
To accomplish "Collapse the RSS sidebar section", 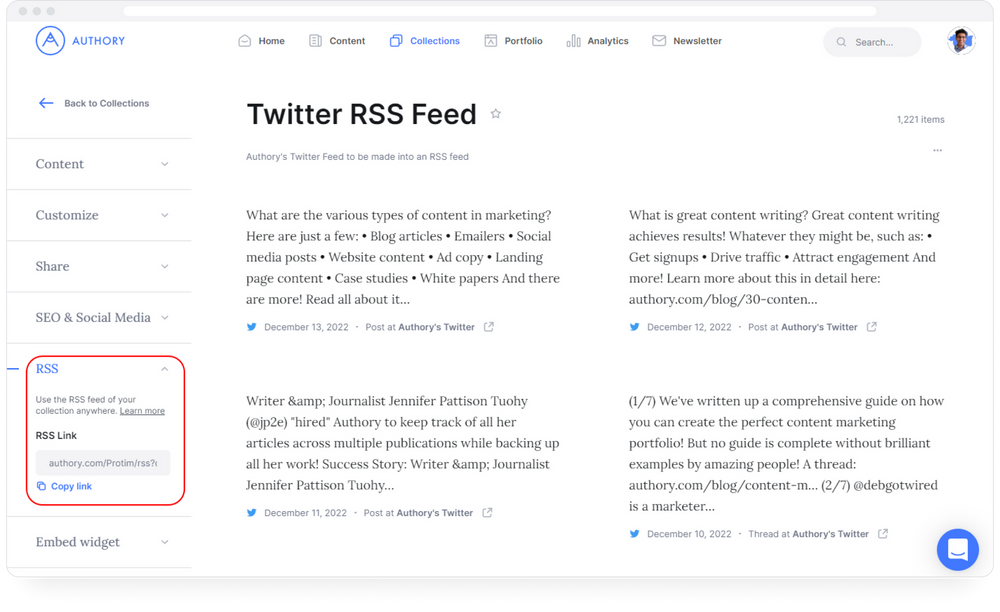I will [x=165, y=369].
